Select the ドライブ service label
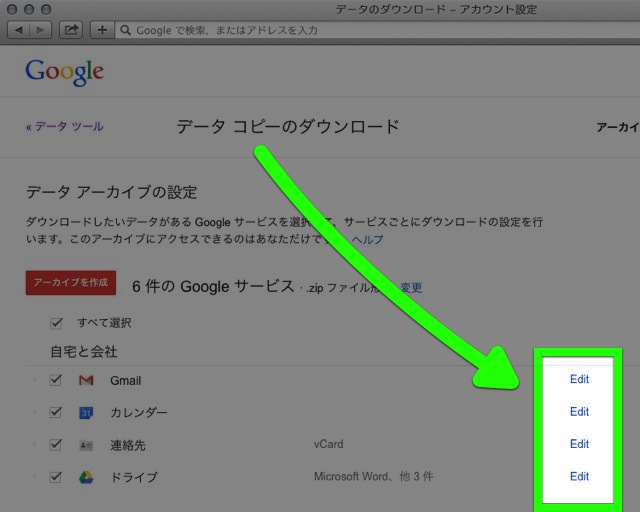Screen dimensions: 640x512 tap(134, 477)
